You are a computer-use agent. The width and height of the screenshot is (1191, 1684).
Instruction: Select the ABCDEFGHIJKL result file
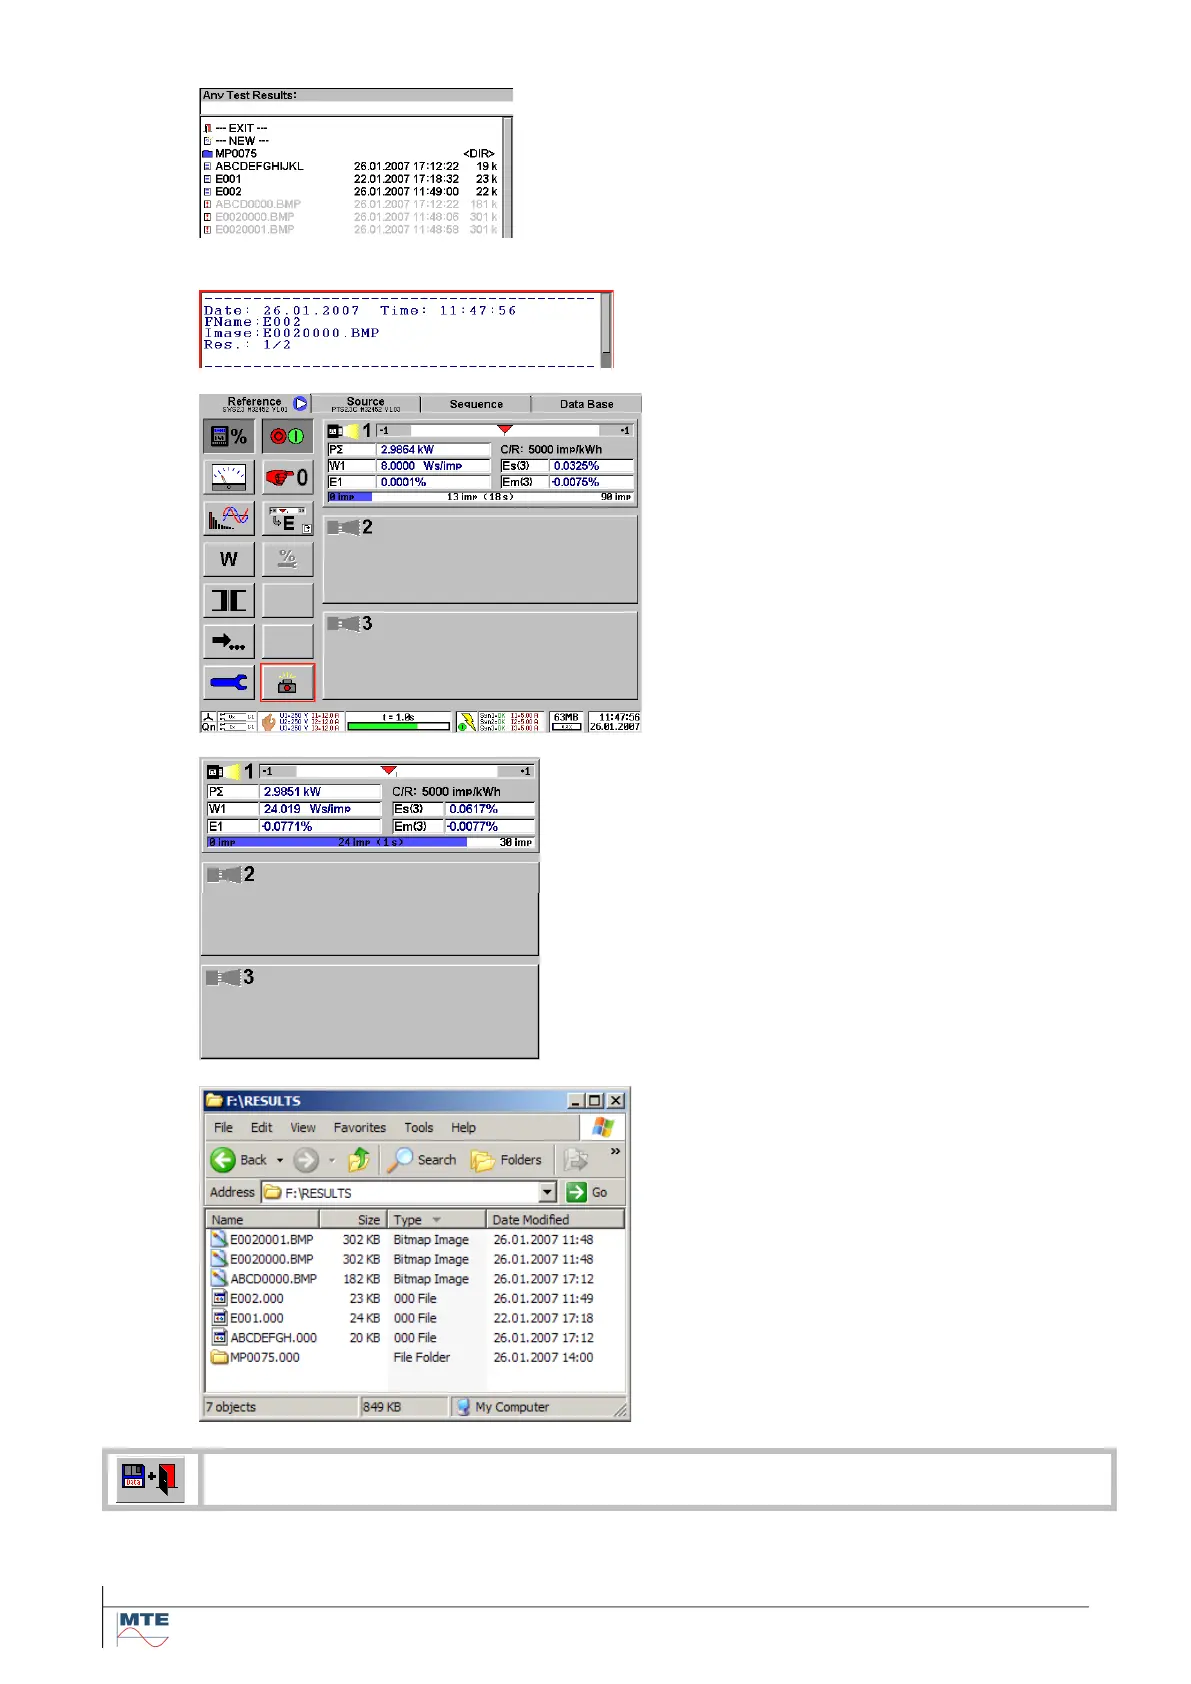(x=350, y=166)
